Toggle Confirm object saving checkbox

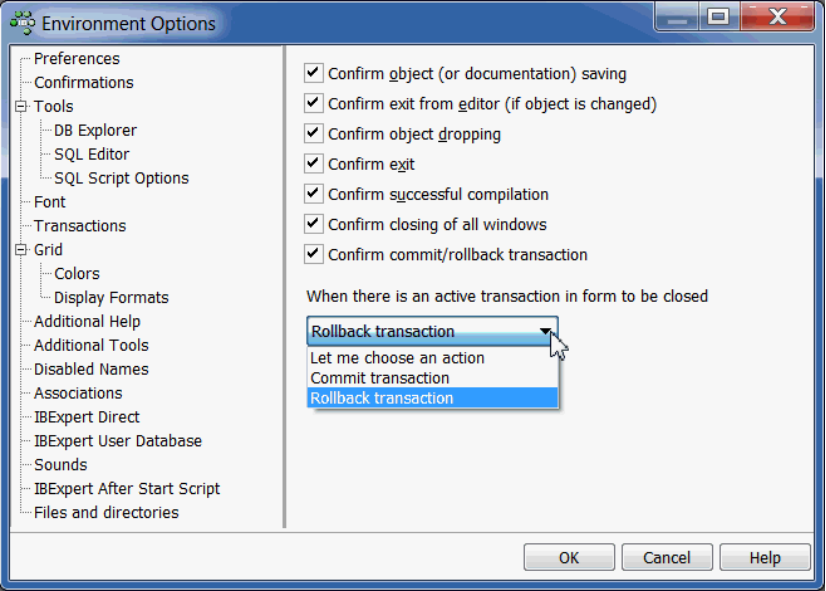point(314,73)
